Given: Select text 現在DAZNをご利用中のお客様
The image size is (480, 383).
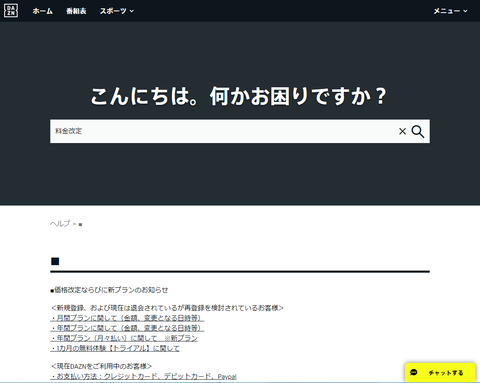Looking at the screenshot, I should (x=101, y=366).
